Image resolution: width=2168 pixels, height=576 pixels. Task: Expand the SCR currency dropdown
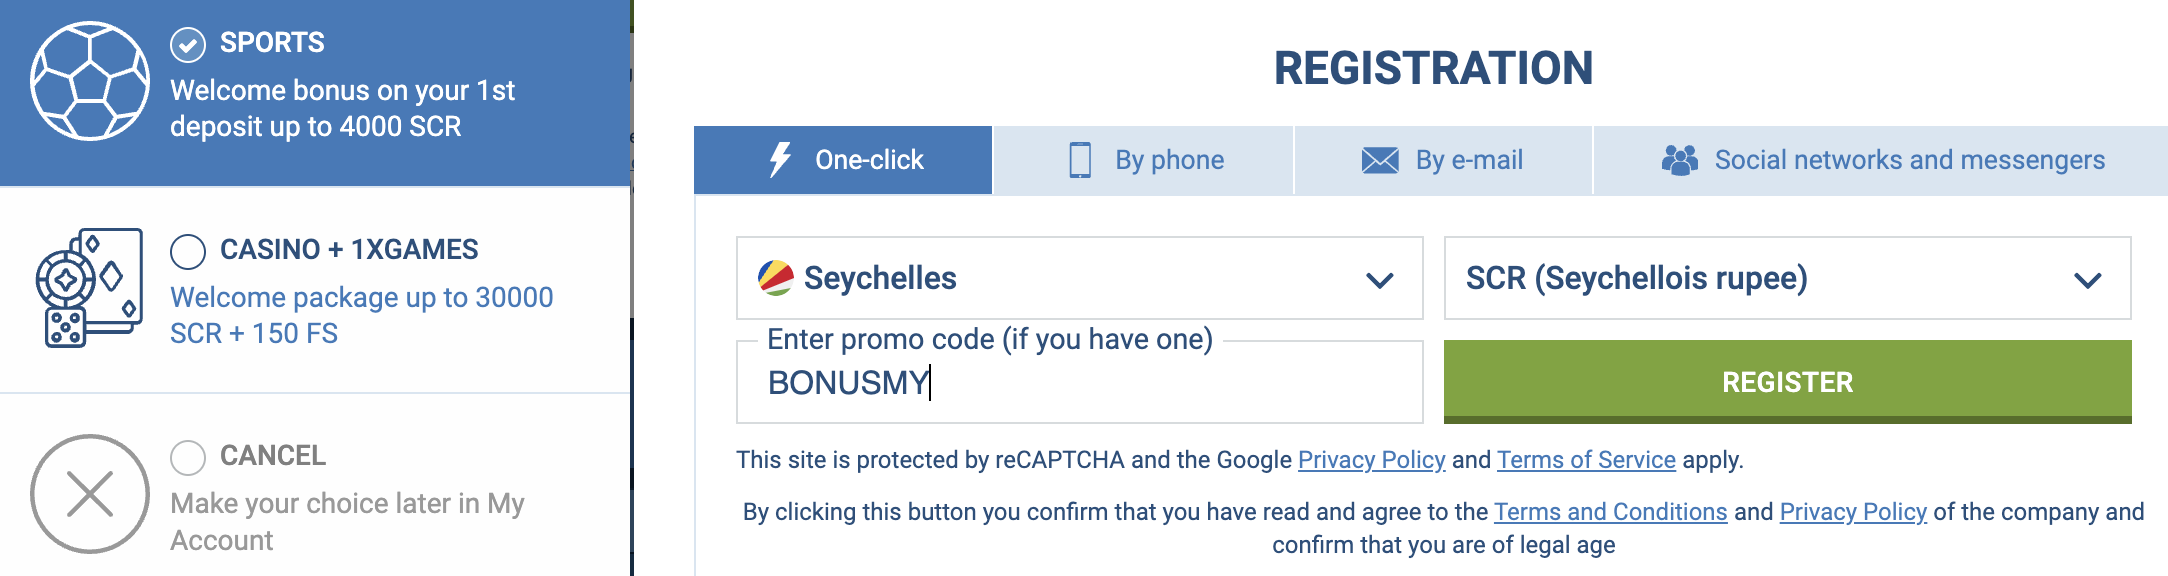pos(1787,278)
